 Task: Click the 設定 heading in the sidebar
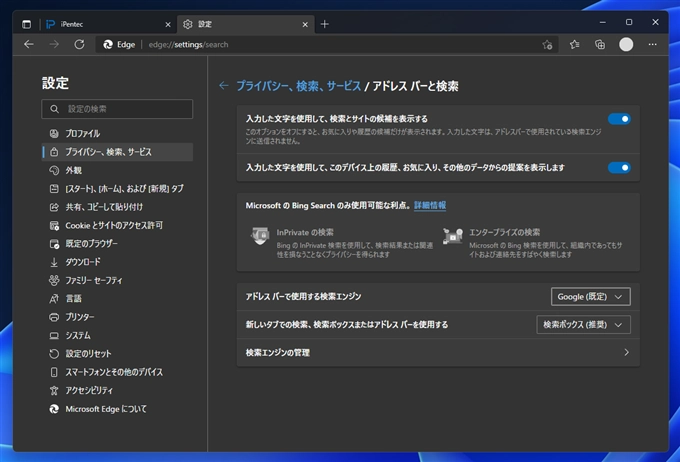click(55, 83)
